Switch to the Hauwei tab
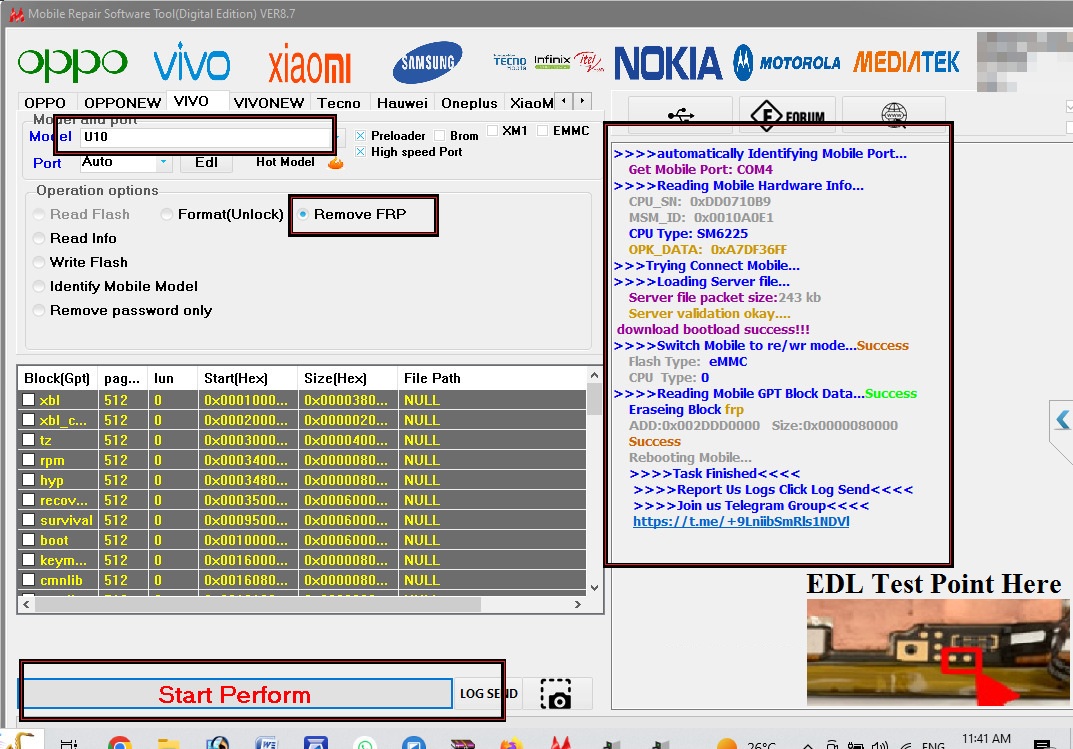This screenshot has width=1073, height=749. click(x=402, y=103)
